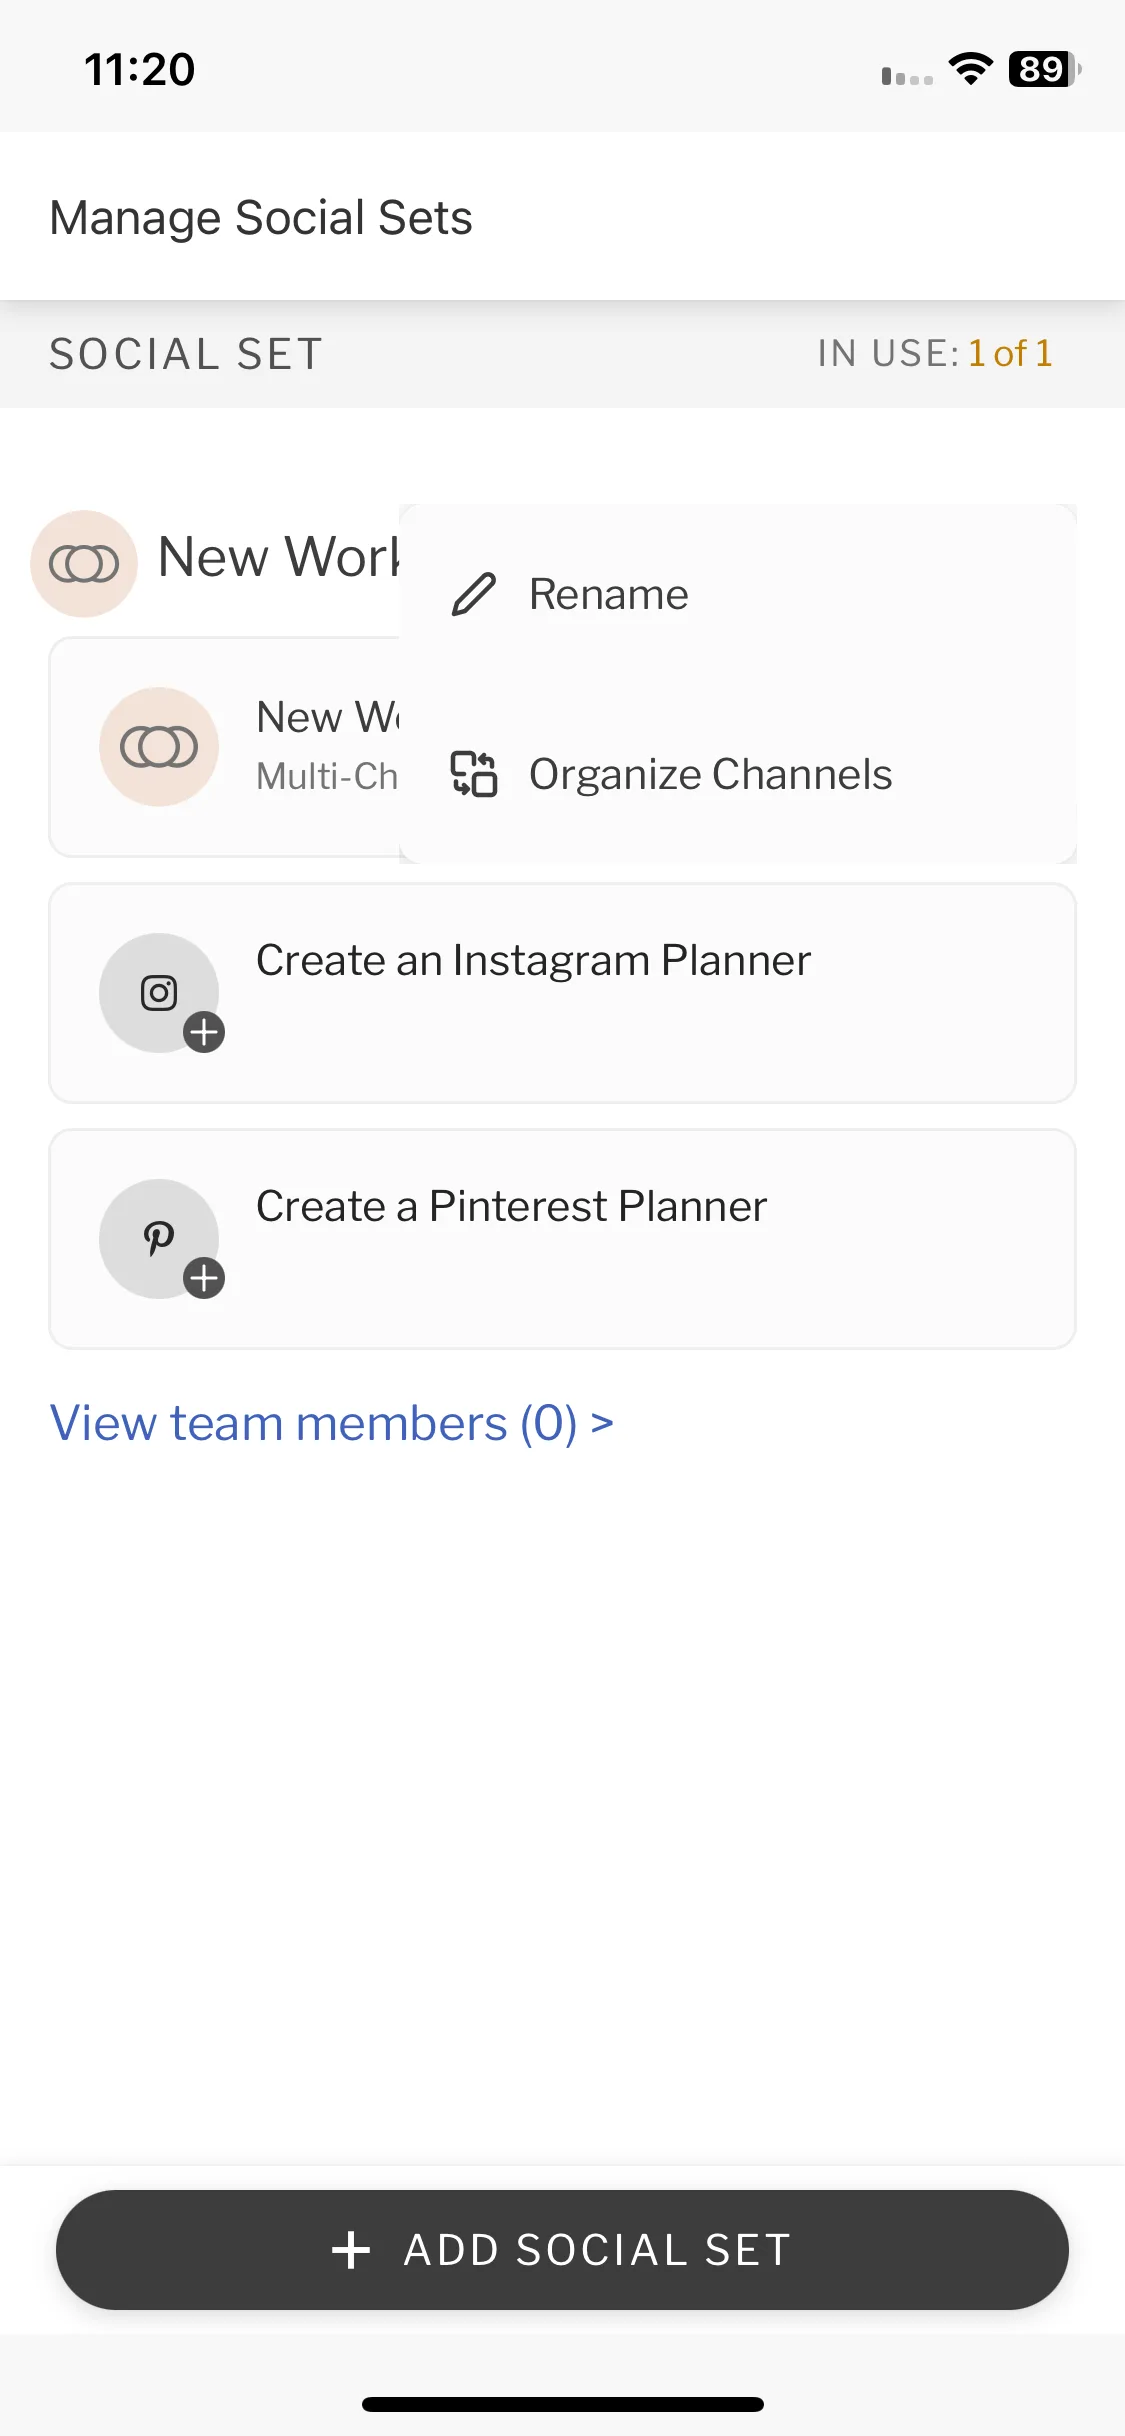Viewport: 1125px width, 2436px height.
Task: Tap the Manage Social Sets header title
Action: coord(261,218)
